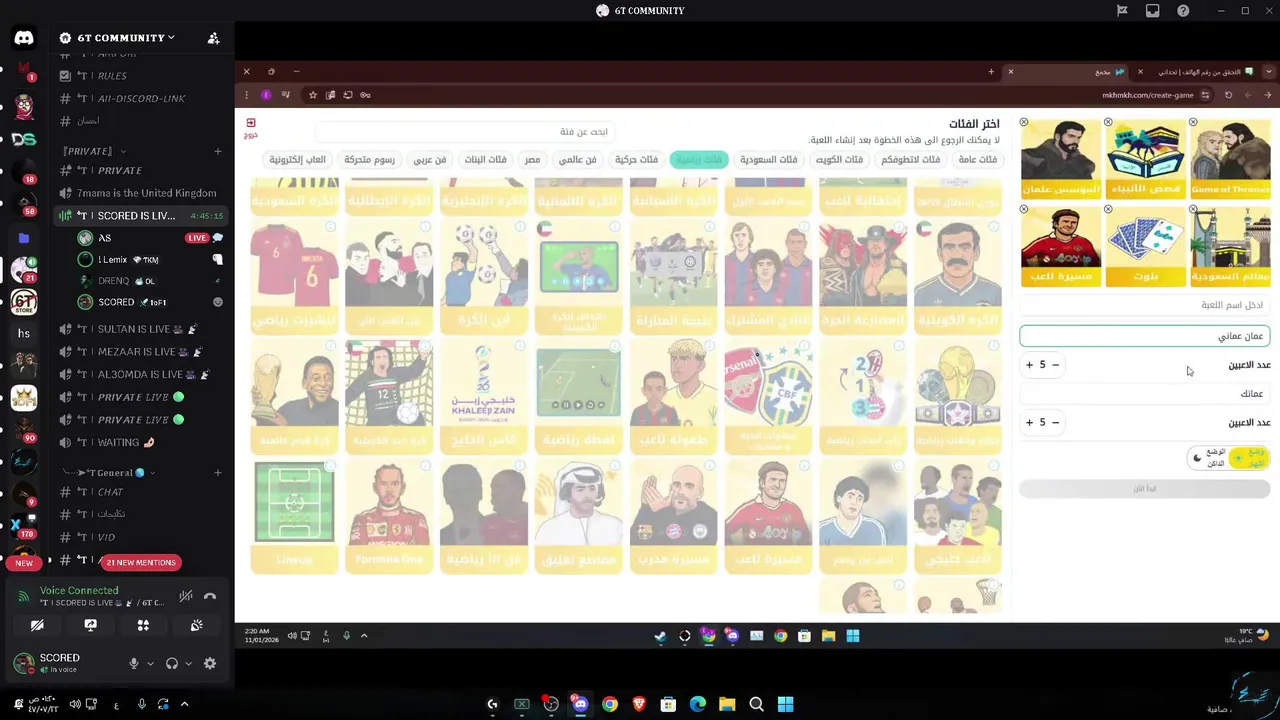Open the CHAT text channel

(x=140, y=492)
